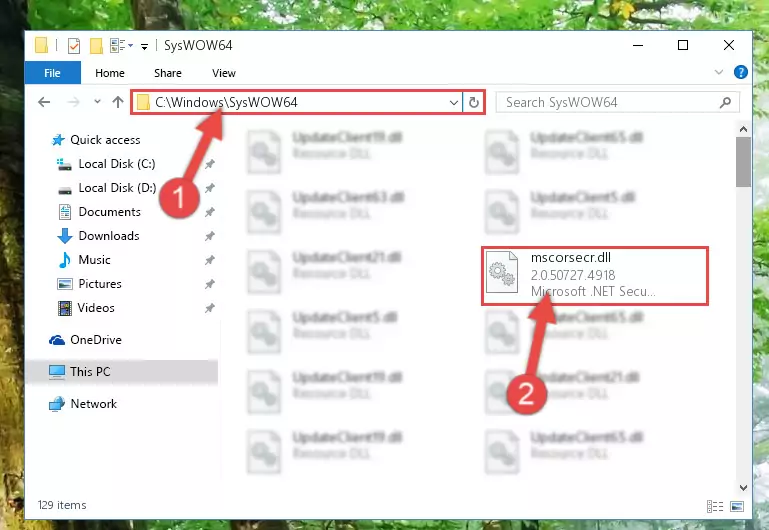Click the scrollbar down arrow

click(743, 487)
